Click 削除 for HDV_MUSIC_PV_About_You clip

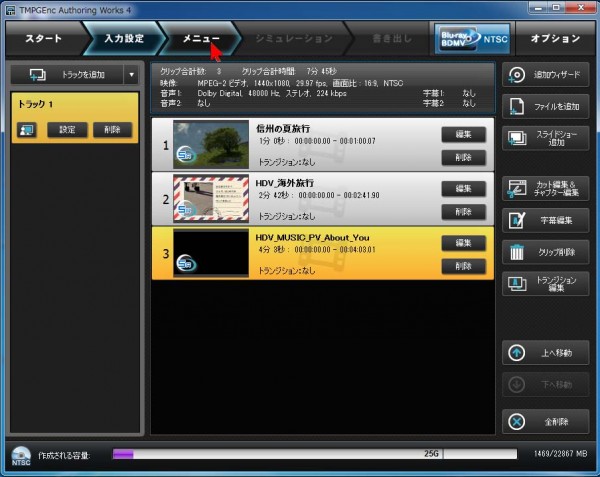[x=463, y=266]
